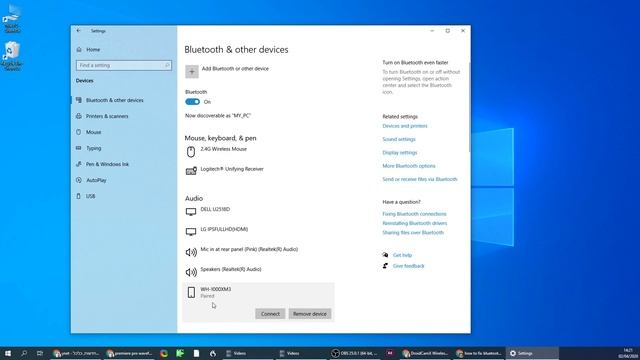Open Fixing Bluetooth connections help link
640x360 pixels.
click(414, 214)
